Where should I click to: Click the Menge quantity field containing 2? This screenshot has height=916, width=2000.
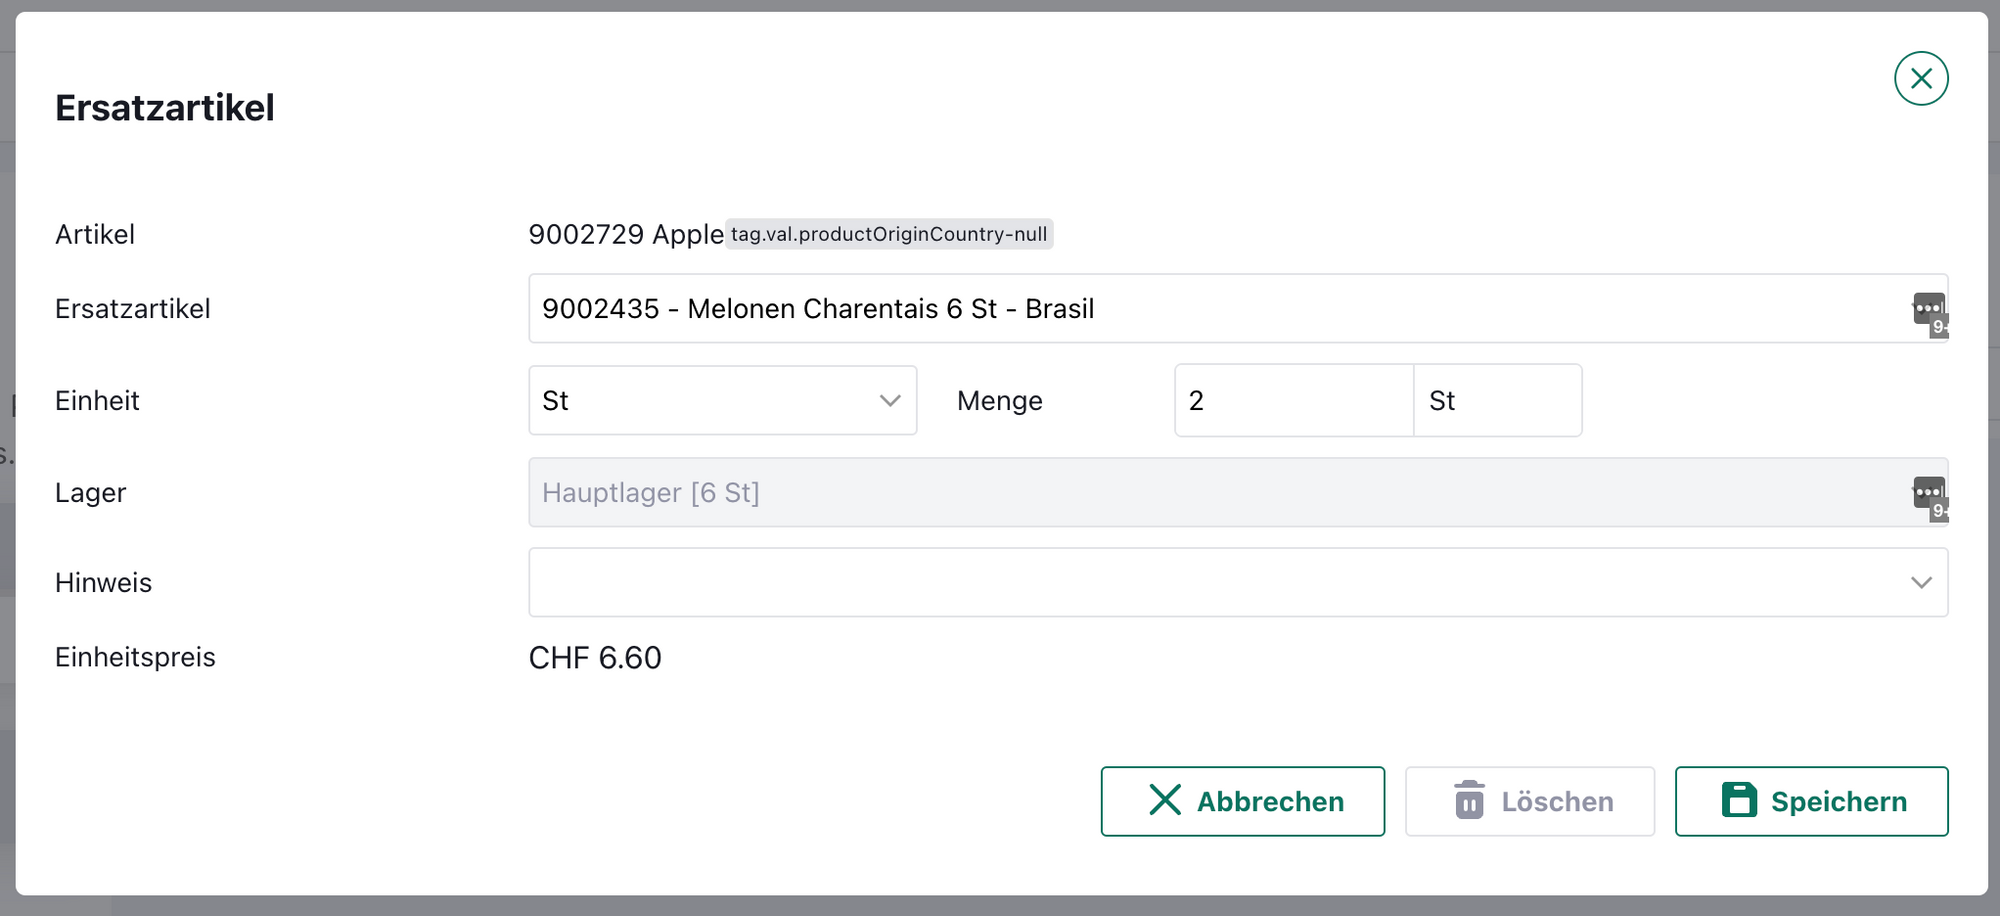(1293, 401)
